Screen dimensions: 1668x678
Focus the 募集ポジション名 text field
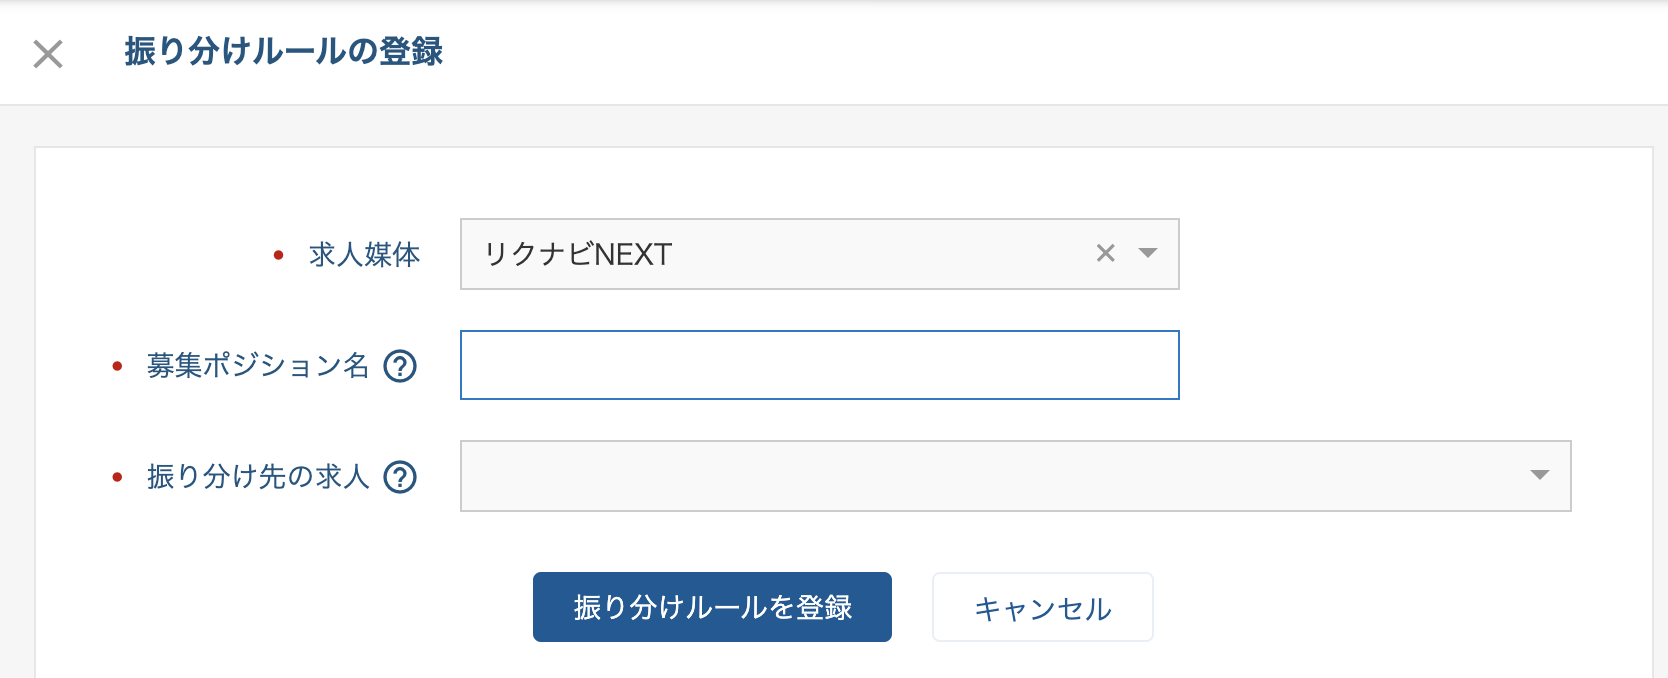819,365
